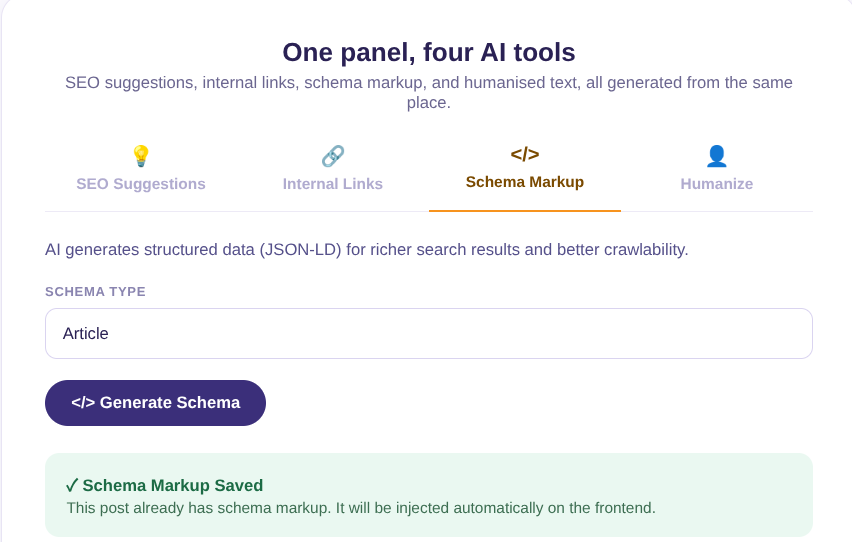Click the code brackets on Generate Schema button
Image resolution: width=852 pixels, height=542 pixels.
coord(83,403)
